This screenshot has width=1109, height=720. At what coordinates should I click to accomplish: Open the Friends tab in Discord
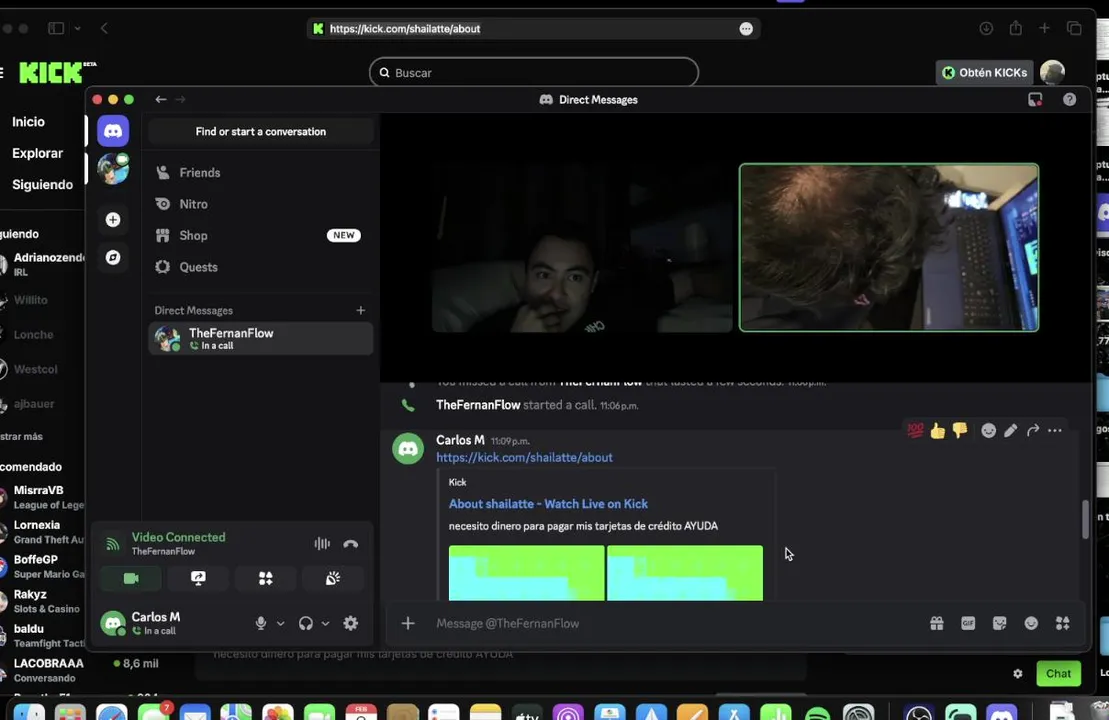[x=260, y=173]
